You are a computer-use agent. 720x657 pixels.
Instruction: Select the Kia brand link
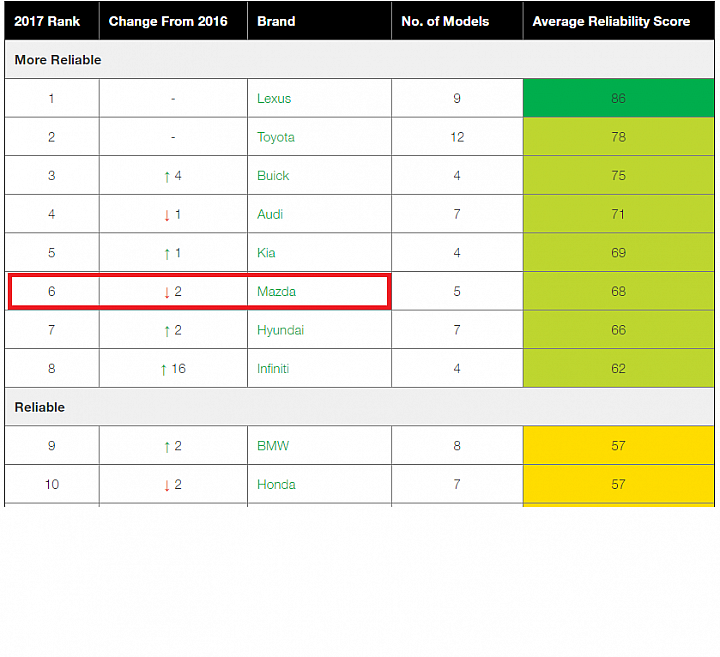pos(266,253)
